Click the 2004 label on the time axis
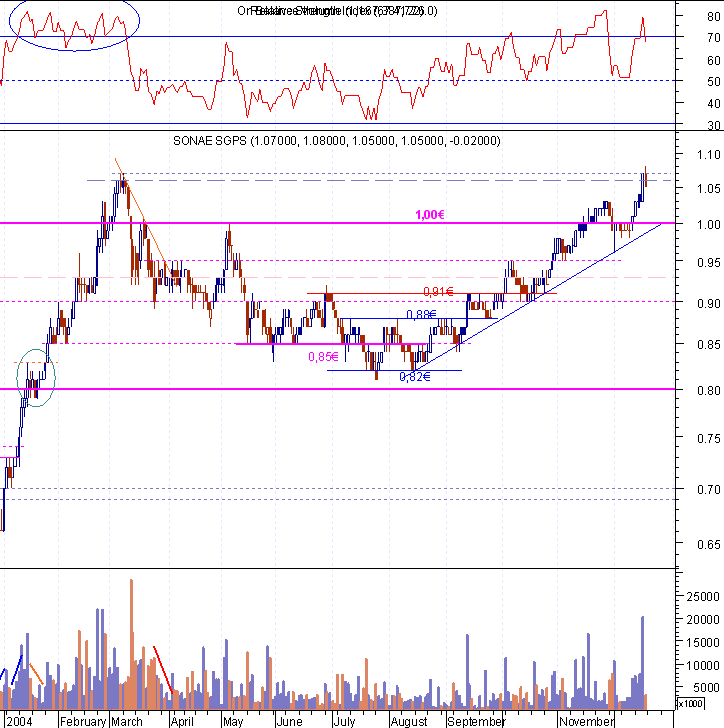This screenshot has height=728, width=724. click(x=20, y=721)
